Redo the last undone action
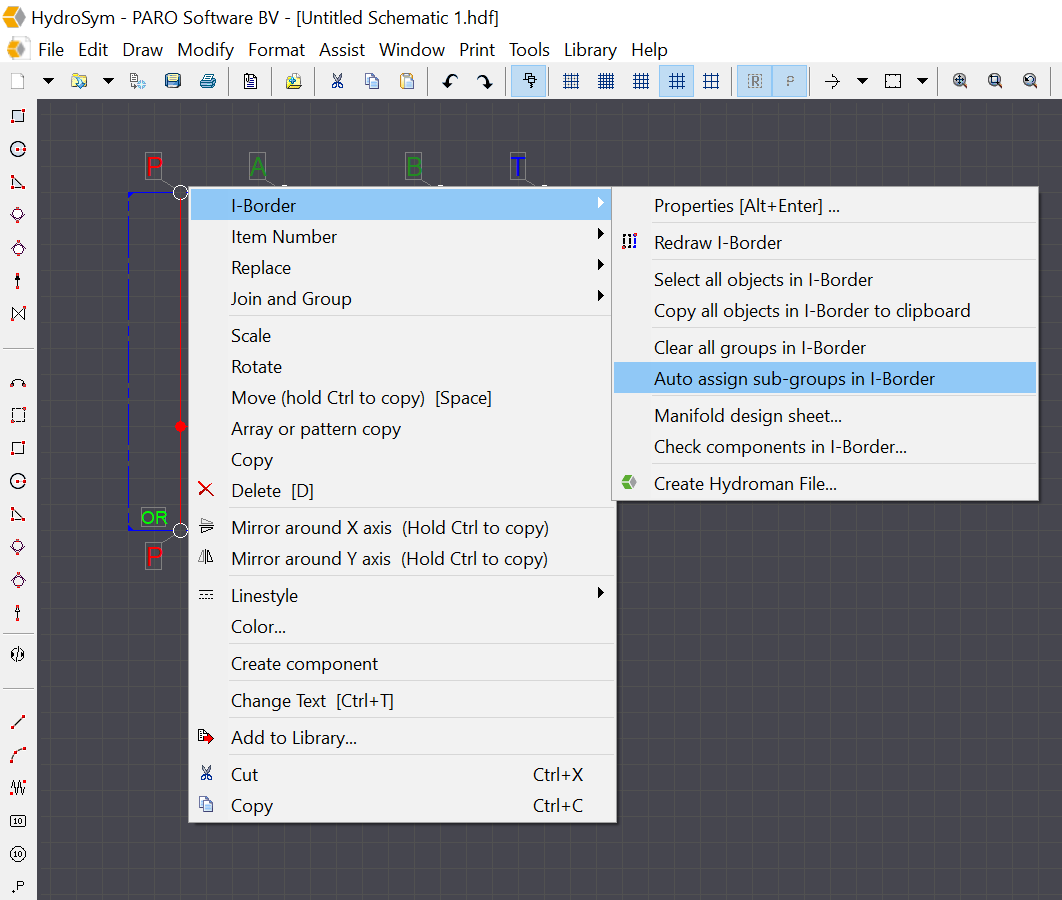1062x900 pixels. (485, 81)
